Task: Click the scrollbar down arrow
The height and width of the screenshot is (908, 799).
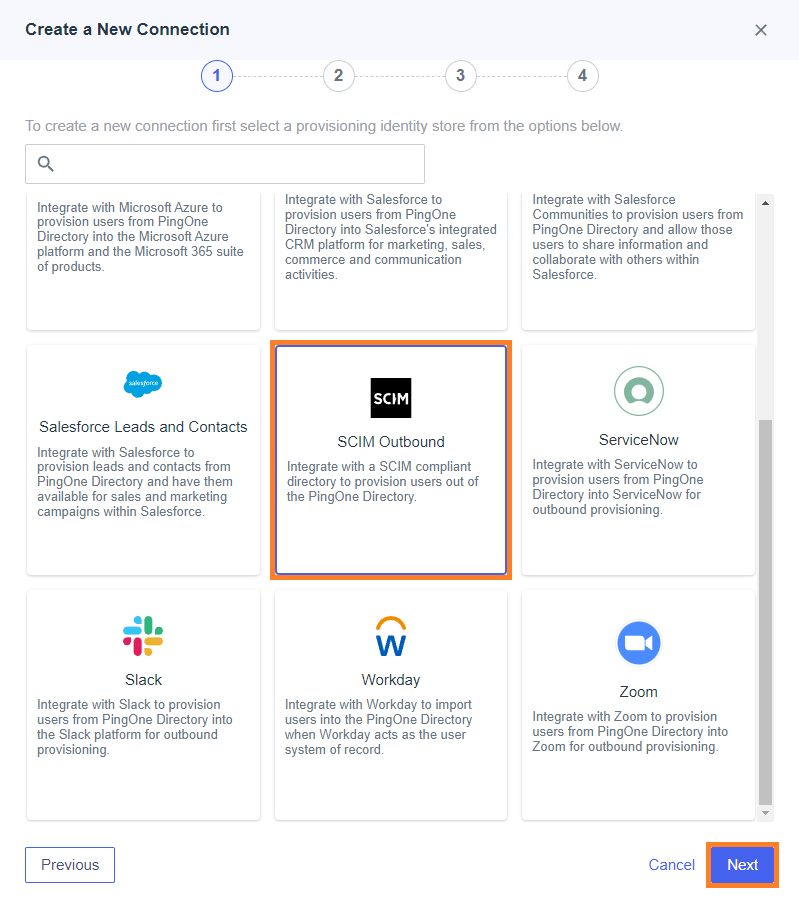Action: tap(765, 813)
